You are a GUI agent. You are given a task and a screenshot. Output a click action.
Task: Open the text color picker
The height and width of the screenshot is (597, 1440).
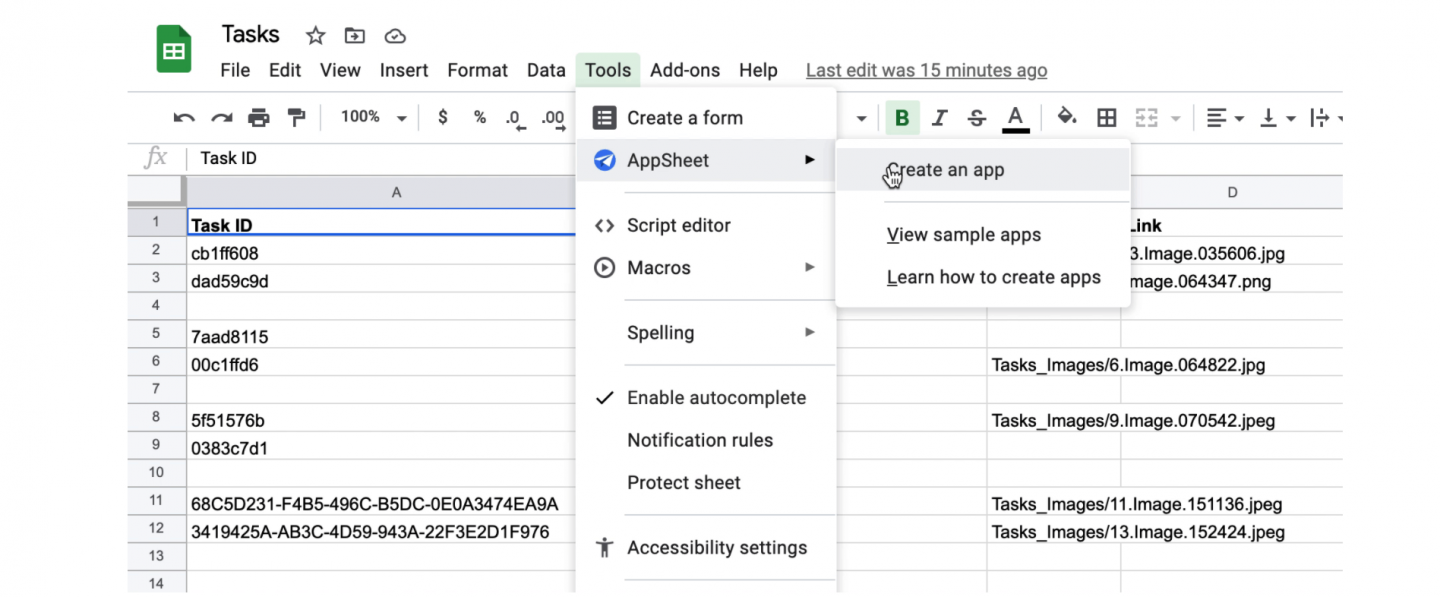pos(1016,117)
